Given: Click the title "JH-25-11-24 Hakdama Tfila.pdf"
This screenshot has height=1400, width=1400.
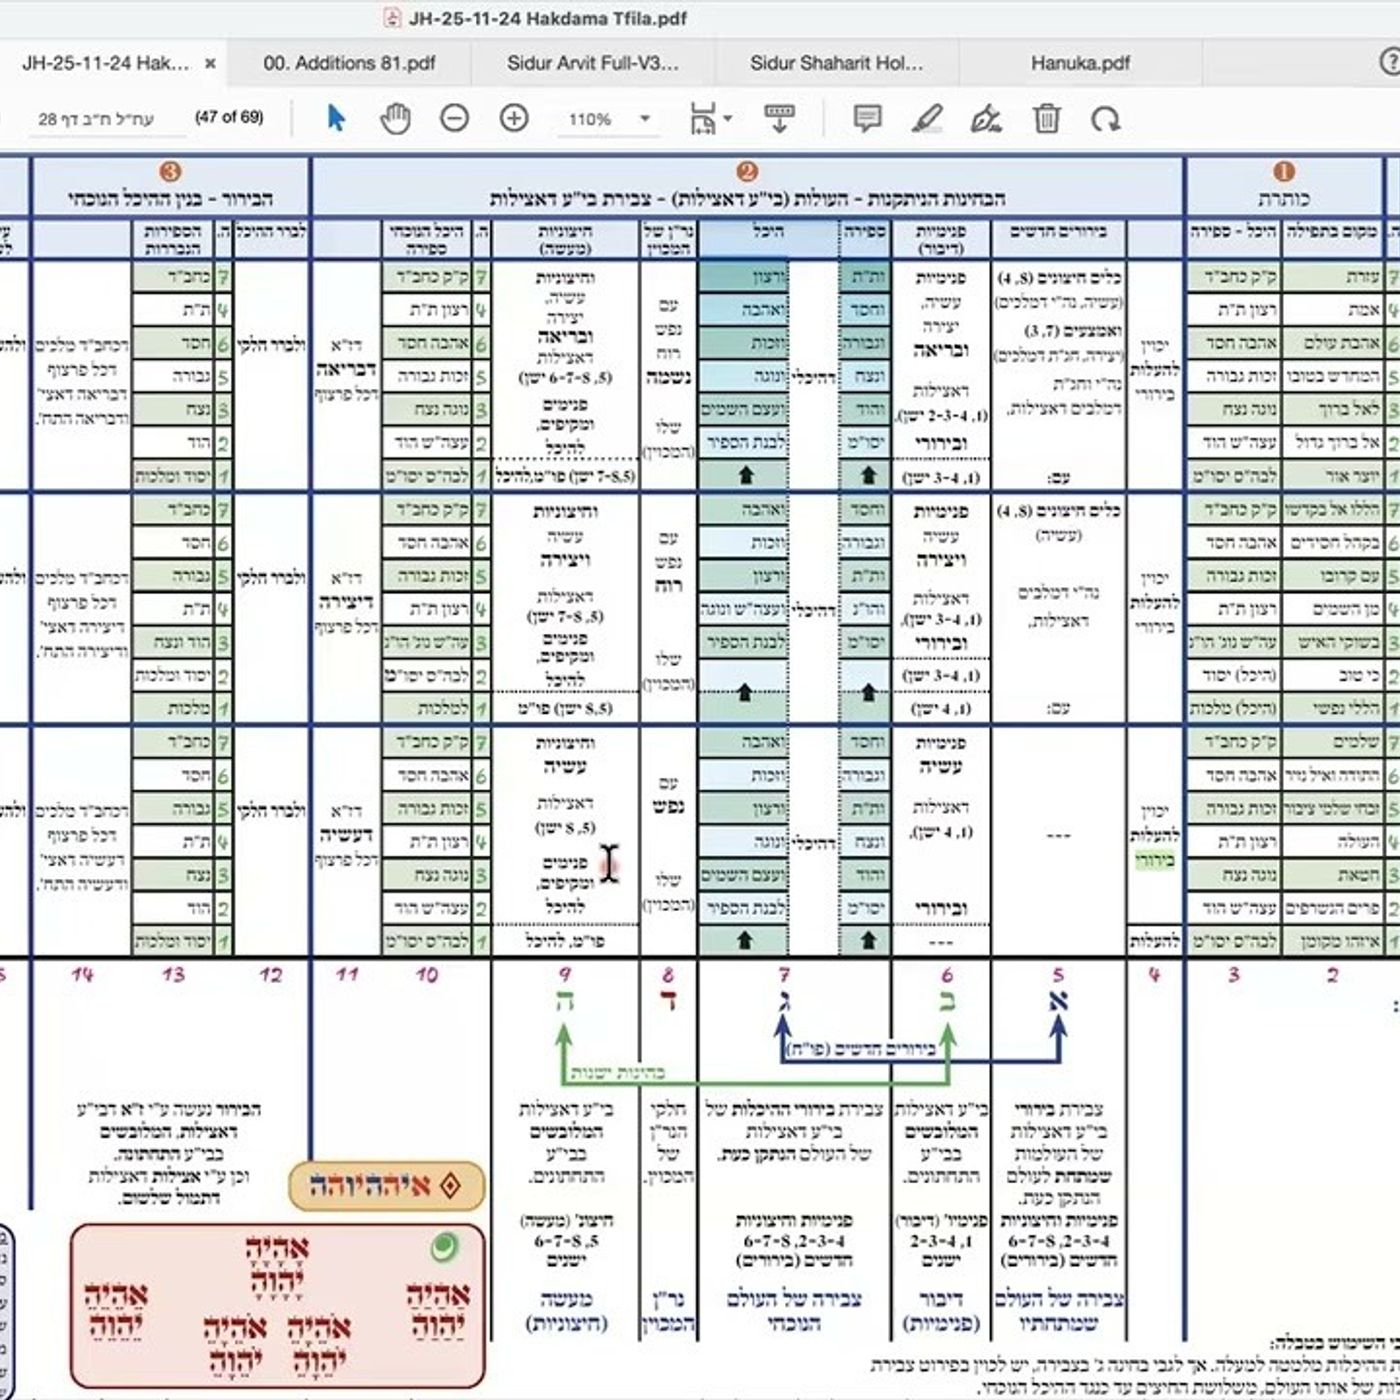Looking at the screenshot, I should [548, 18].
